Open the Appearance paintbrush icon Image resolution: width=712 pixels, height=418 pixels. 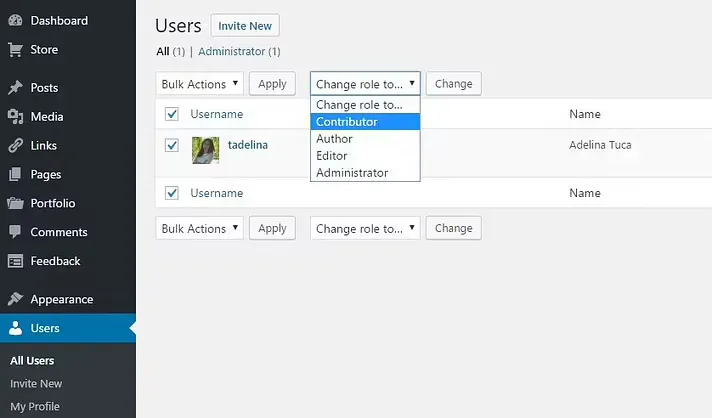pyautogui.click(x=15, y=299)
